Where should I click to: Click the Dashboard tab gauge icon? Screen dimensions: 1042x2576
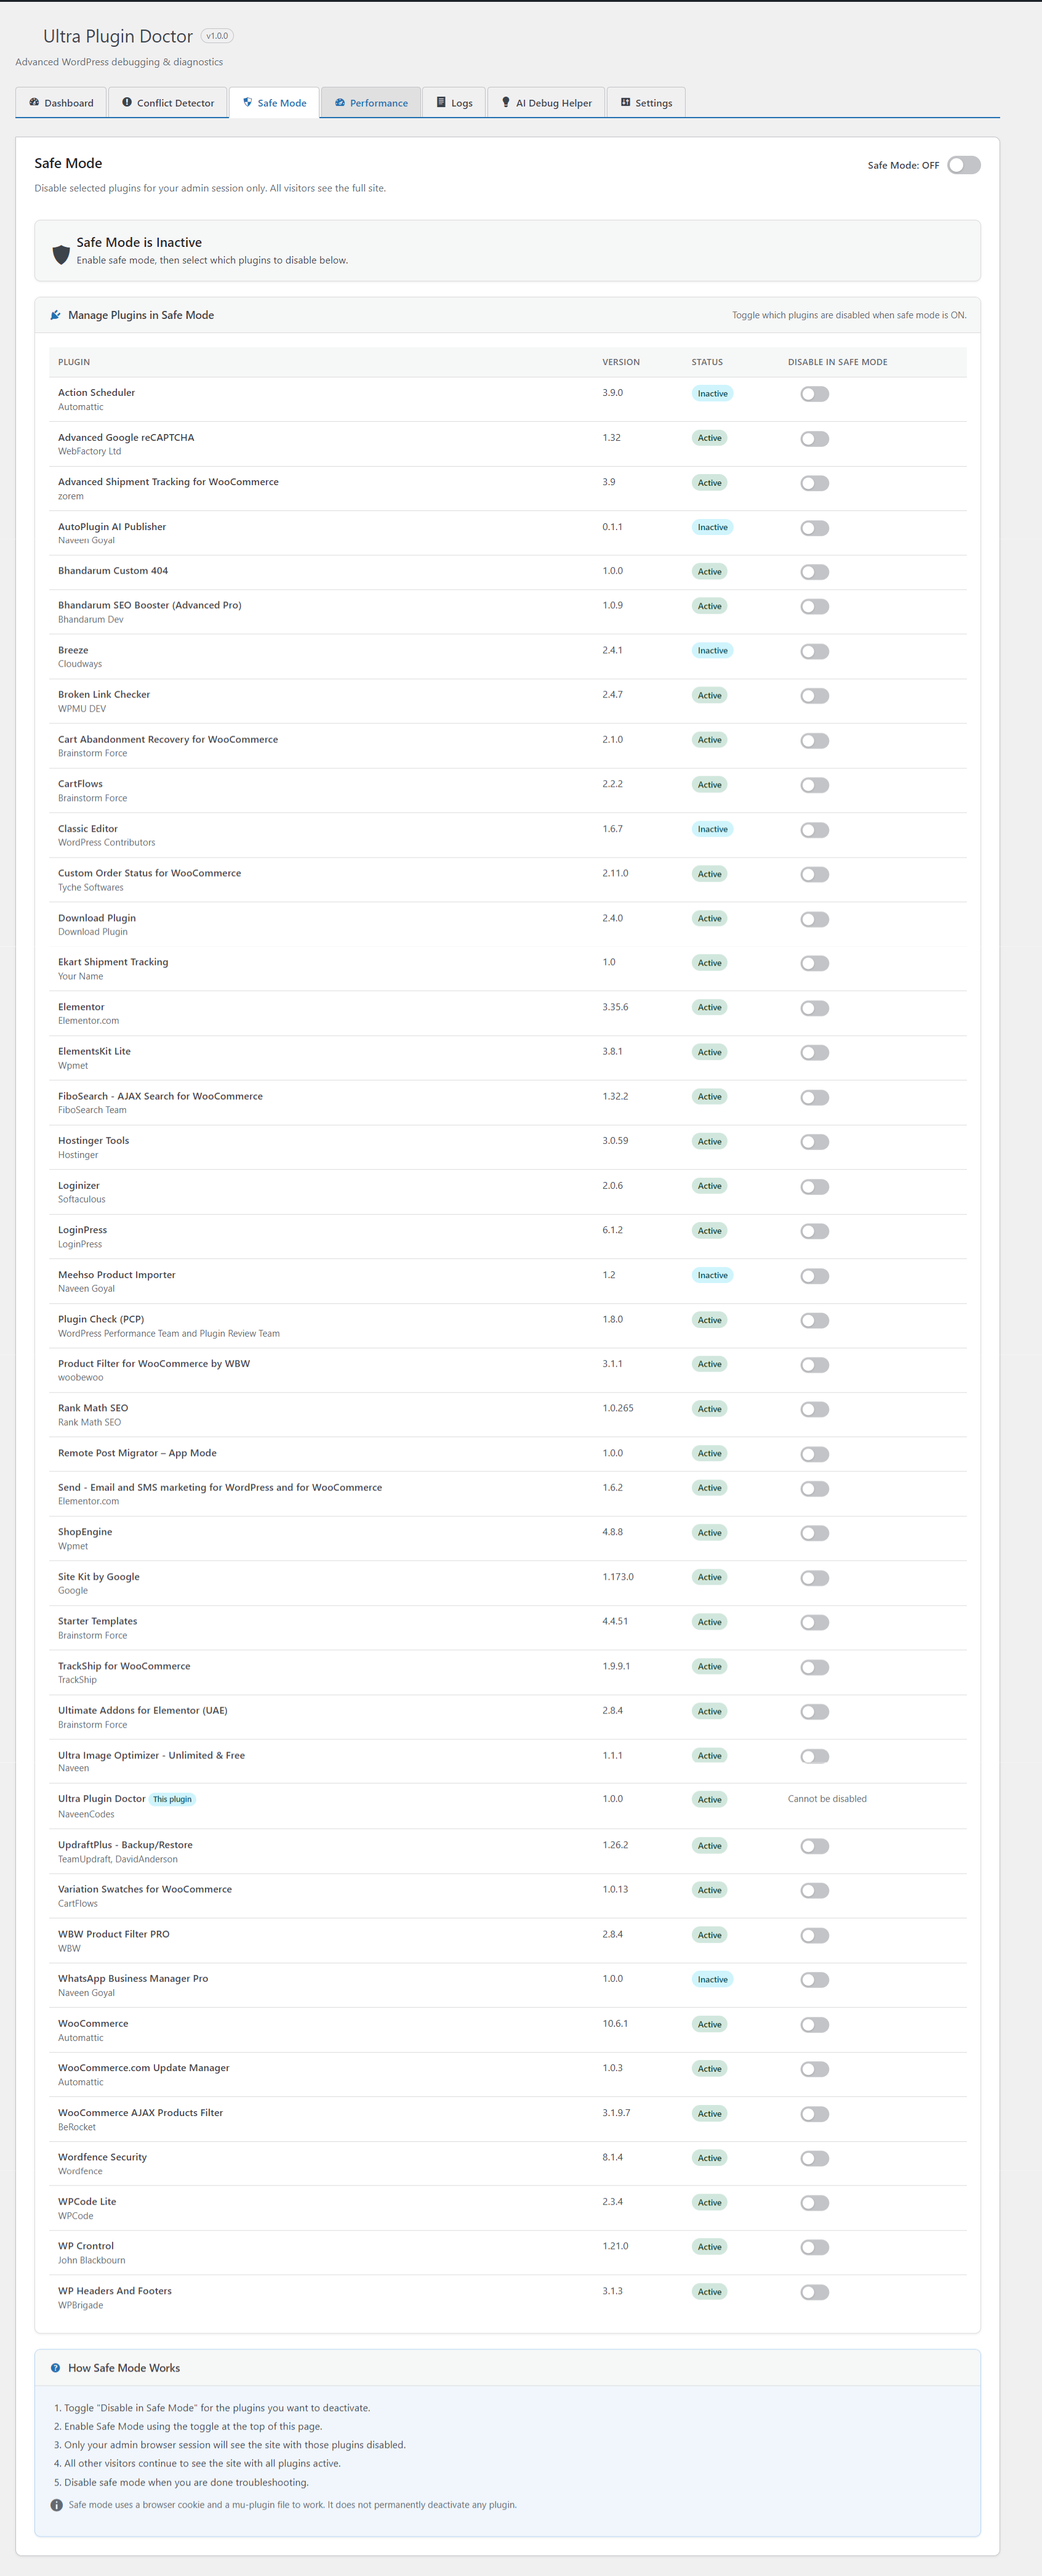coord(34,102)
